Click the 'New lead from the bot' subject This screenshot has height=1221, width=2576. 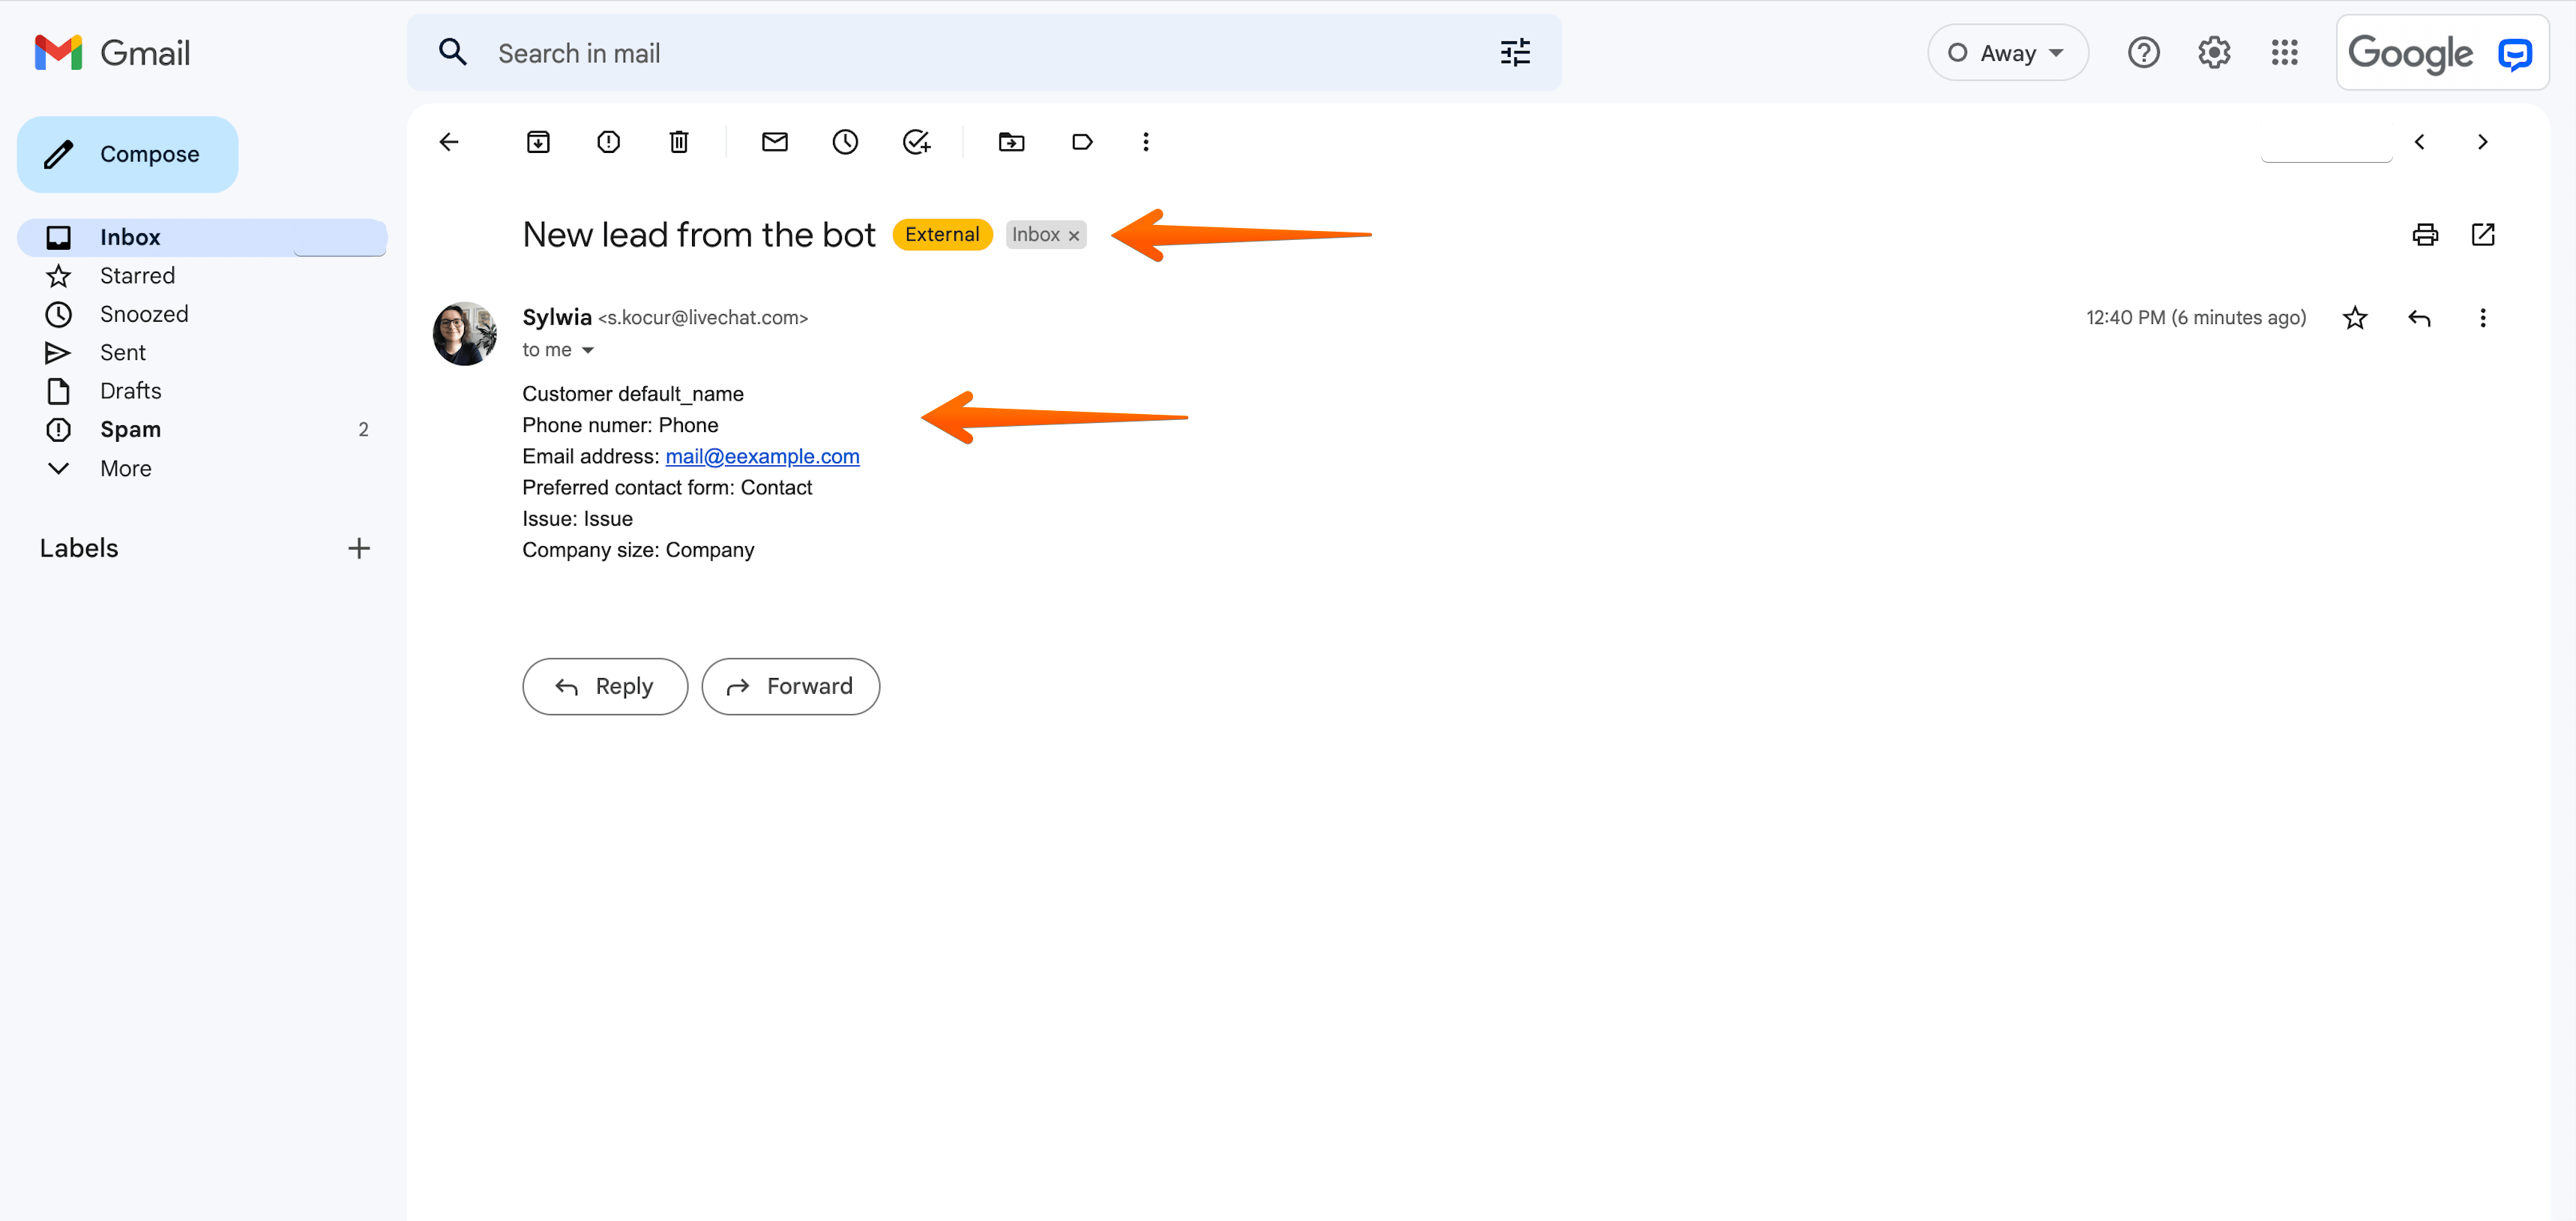point(699,235)
